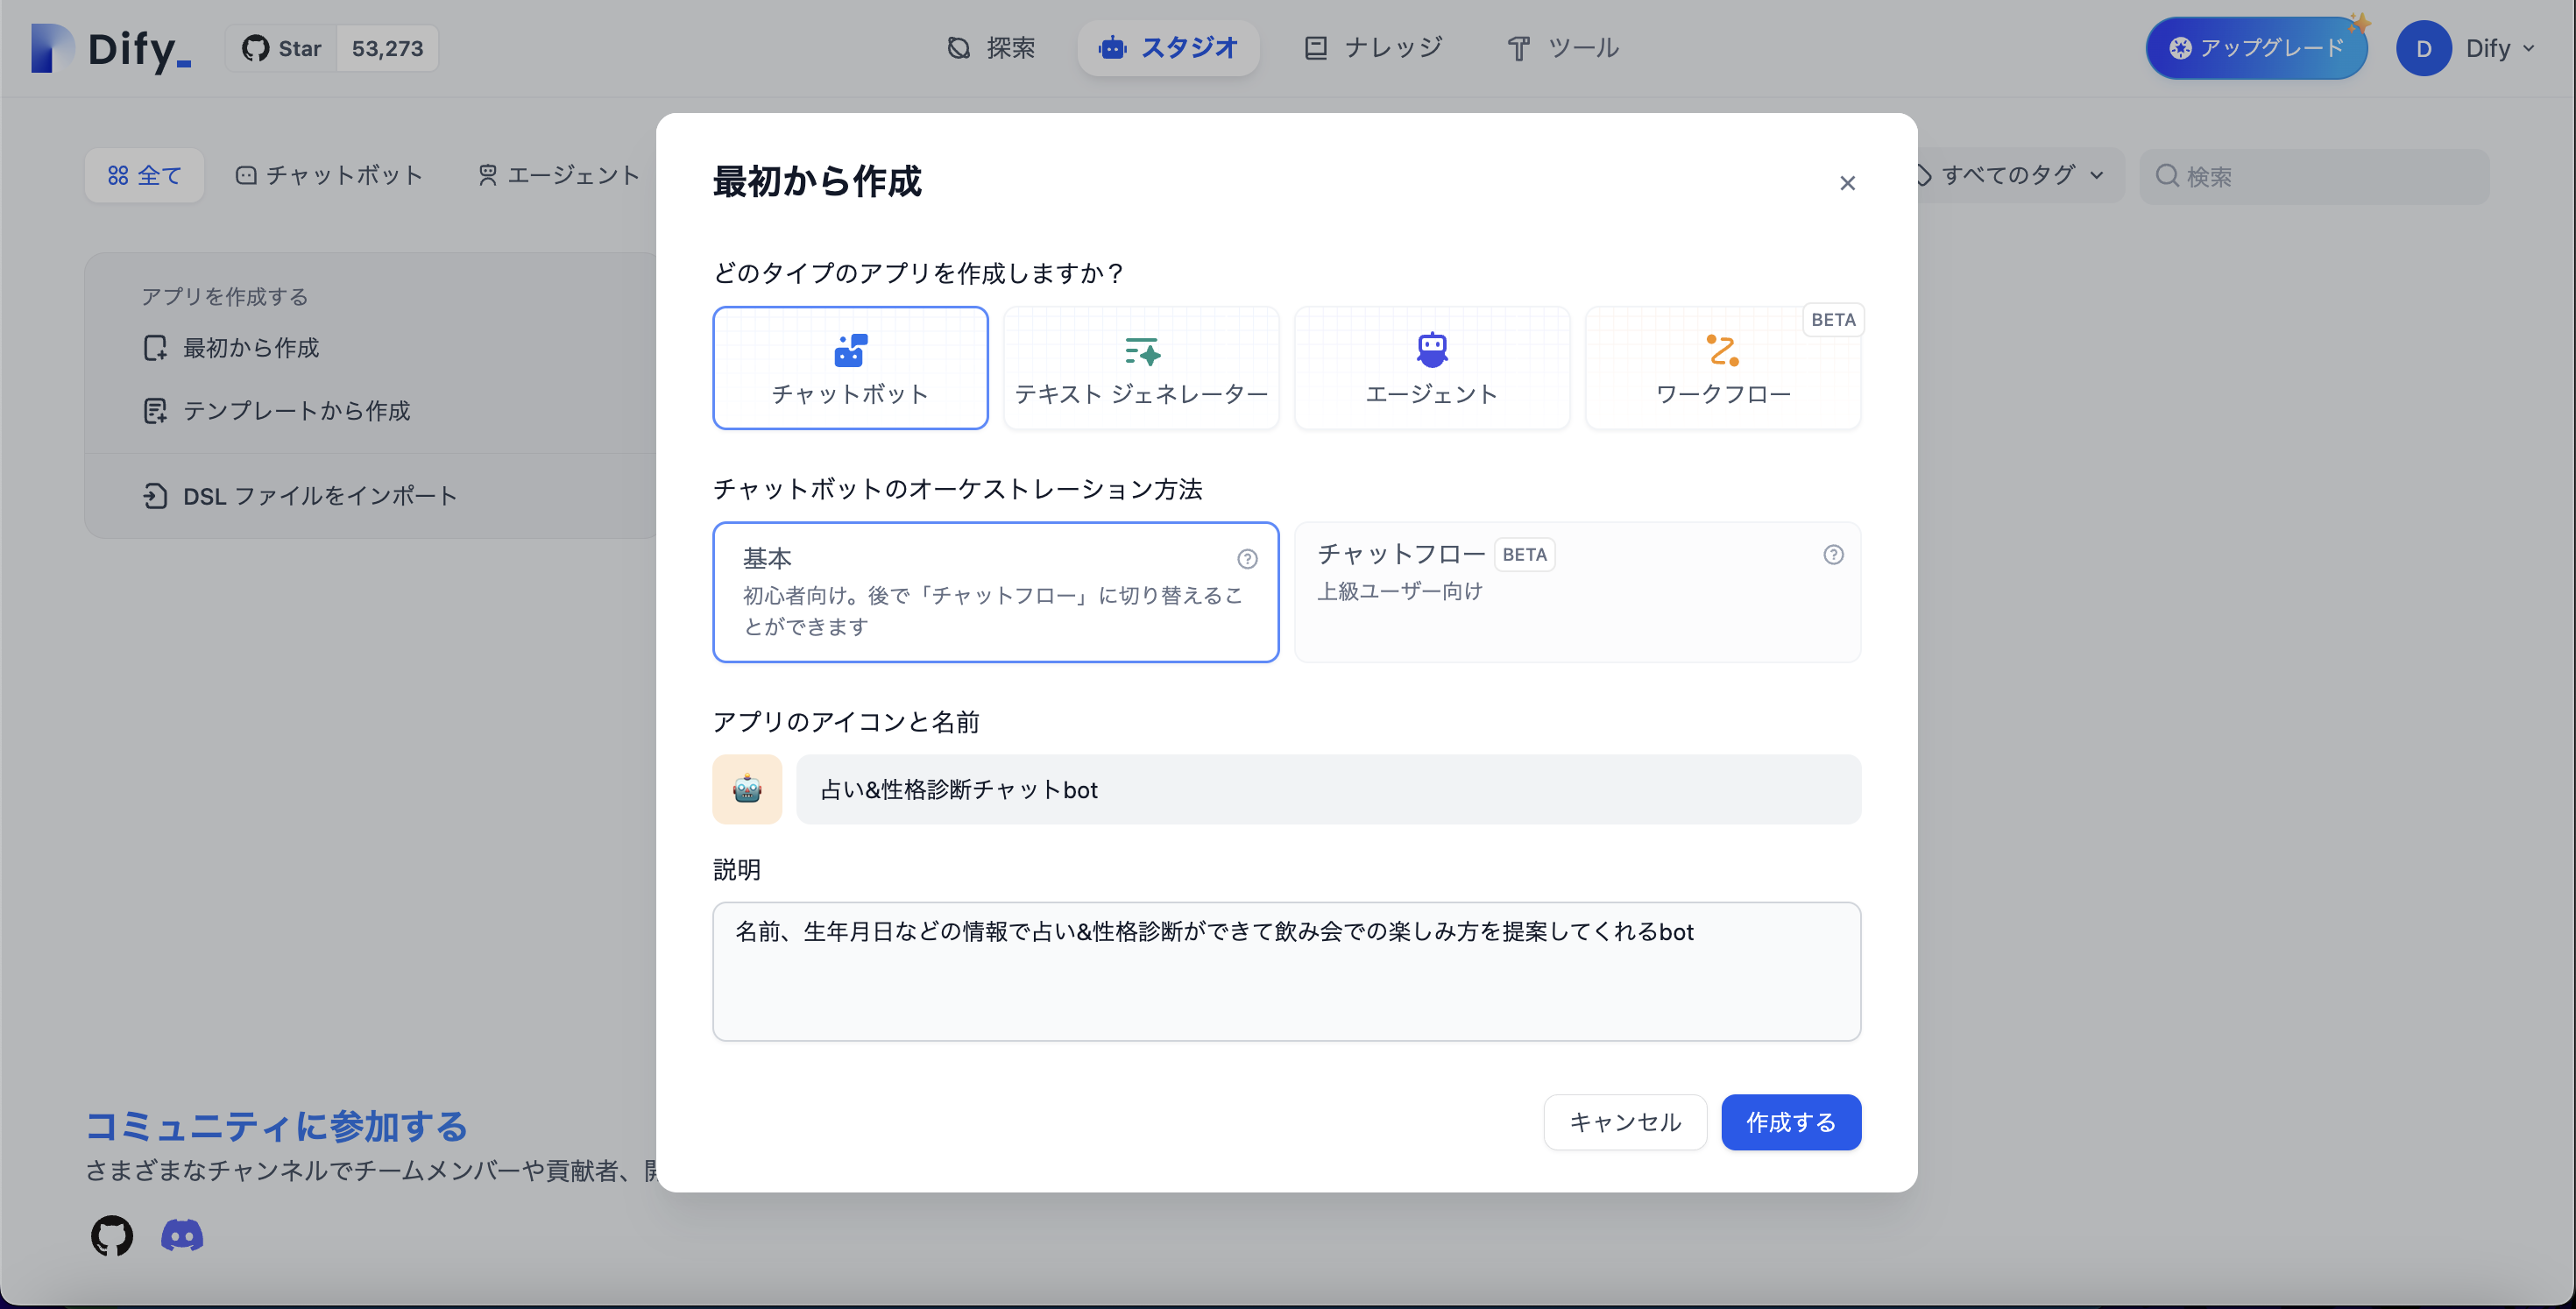Click the GitHub icon in the footer
2576x1309 pixels.
pos(111,1236)
